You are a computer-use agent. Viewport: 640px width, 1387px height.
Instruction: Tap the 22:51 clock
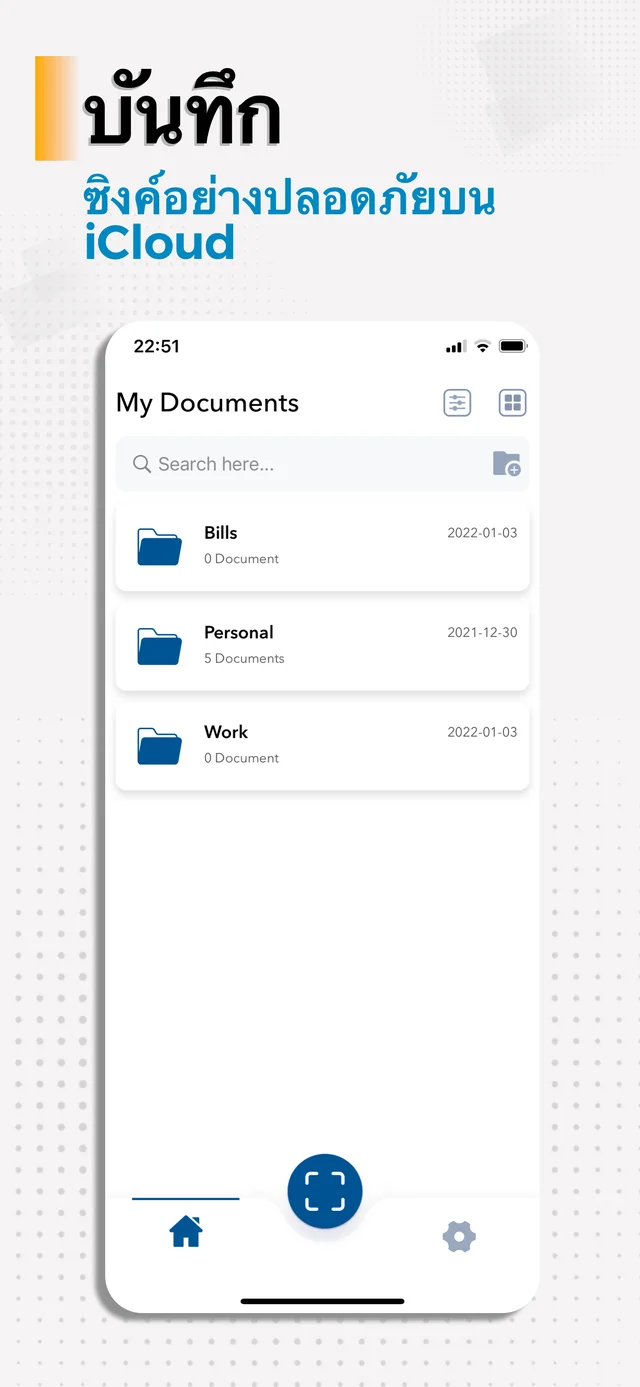pyautogui.click(x=157, y=346)
